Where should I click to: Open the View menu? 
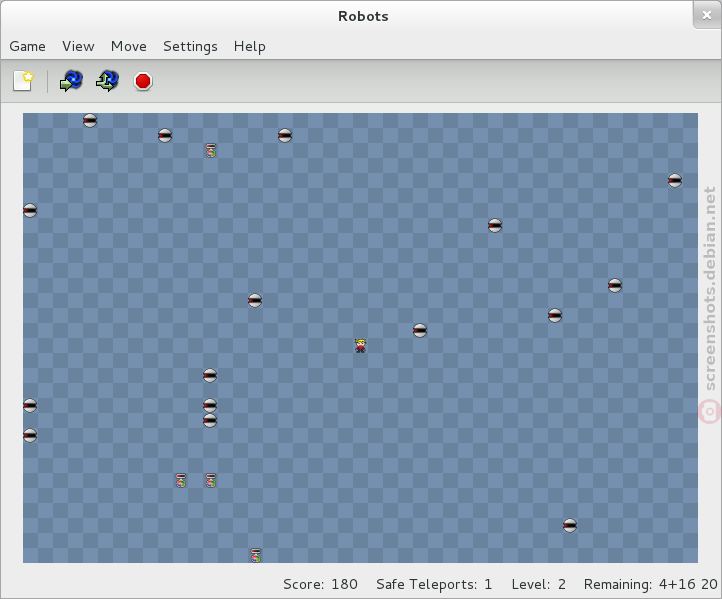(78, 47)
